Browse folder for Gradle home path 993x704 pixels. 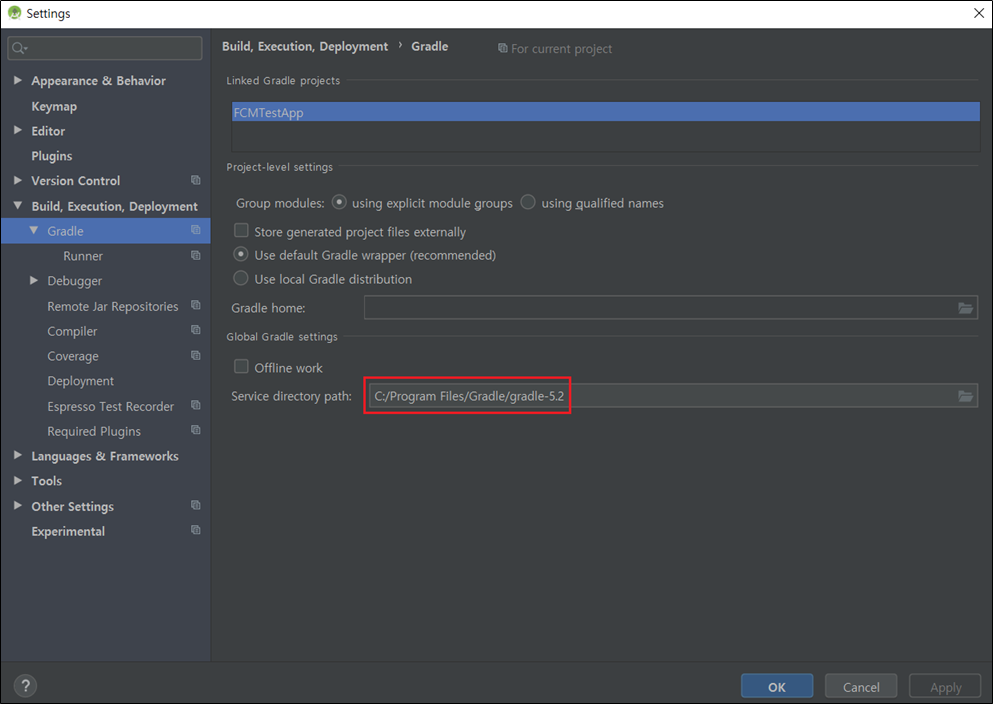point(965,308)
